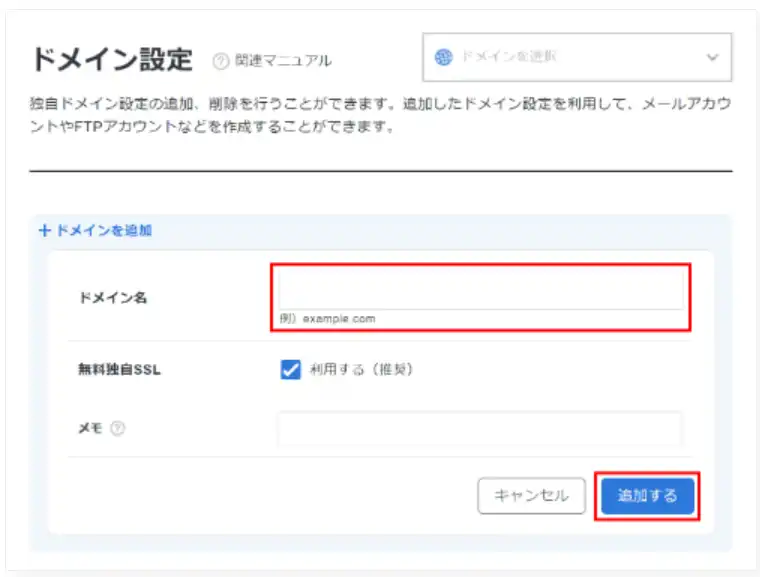
Task: Open the 関連マニュアル help link
Action: [x=283, y=61]
